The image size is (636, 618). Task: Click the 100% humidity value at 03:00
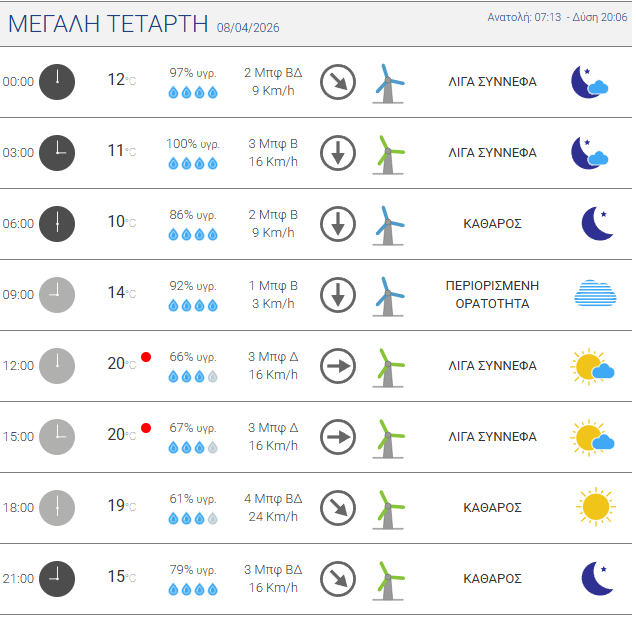tap(192, 143)
